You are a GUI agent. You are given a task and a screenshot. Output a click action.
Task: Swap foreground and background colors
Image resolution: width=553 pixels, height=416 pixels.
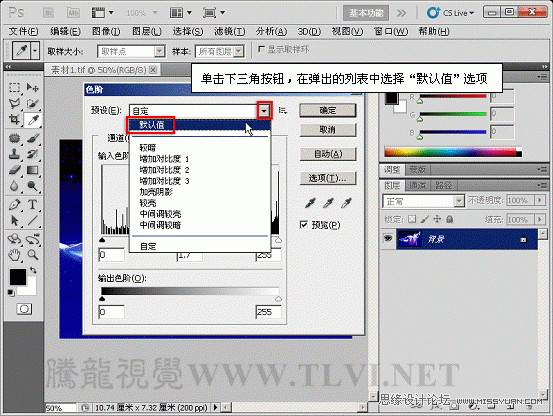pos(33,270)
